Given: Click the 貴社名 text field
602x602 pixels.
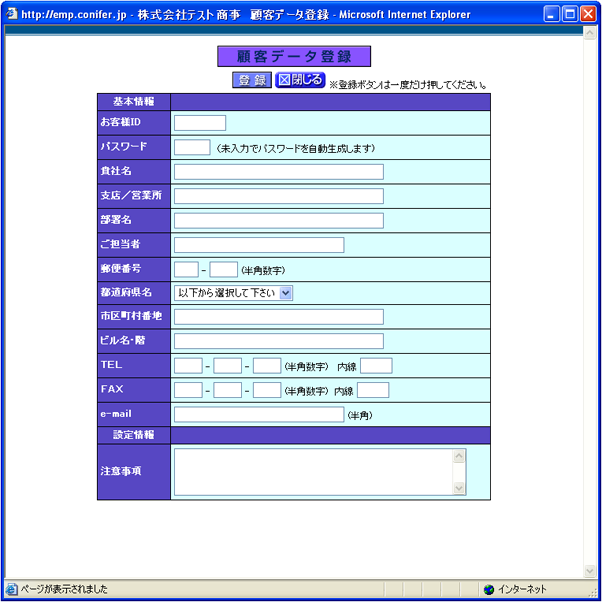Looking at the screenshot, I should pos(279,172).
